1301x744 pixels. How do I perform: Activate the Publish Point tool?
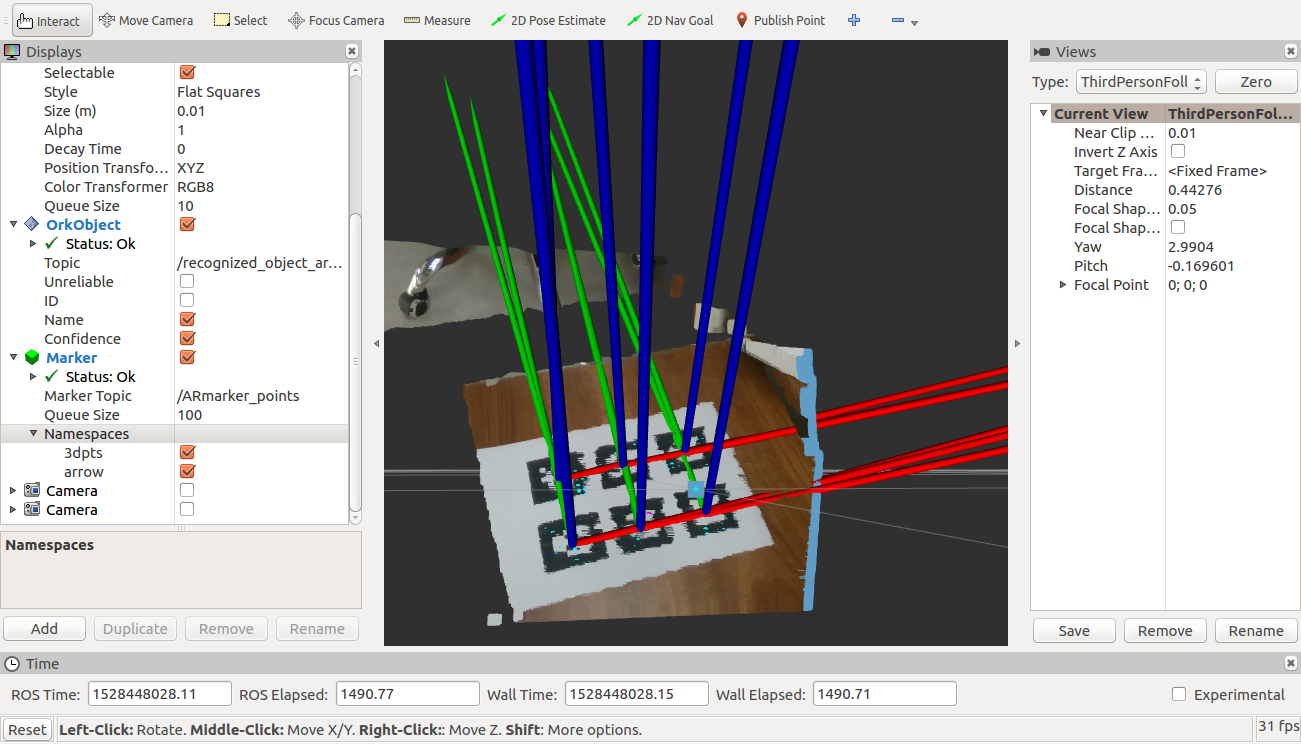point(780,20)
